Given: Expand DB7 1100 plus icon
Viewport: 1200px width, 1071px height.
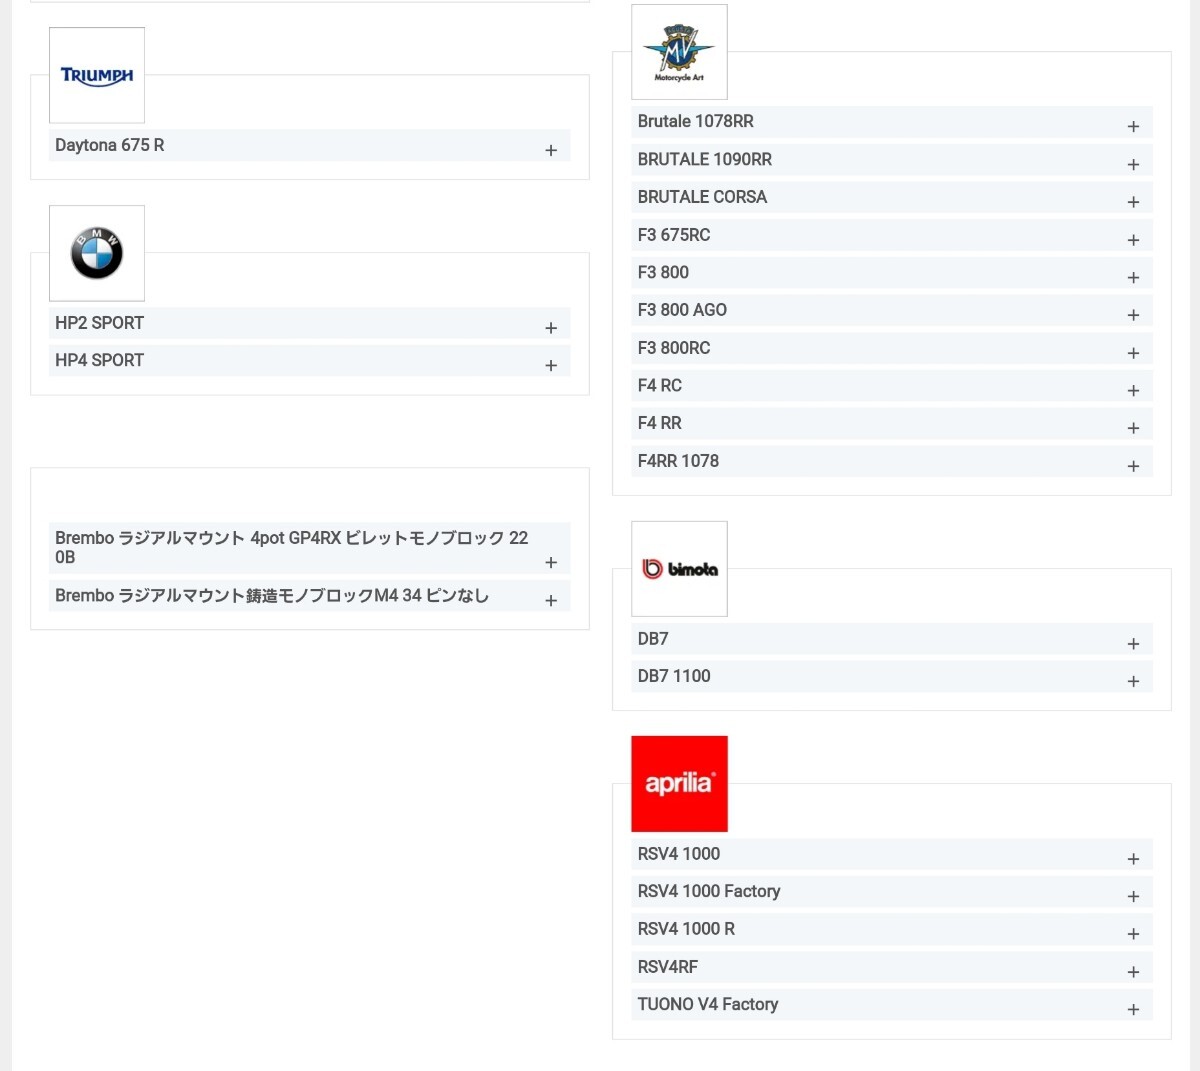Looking at the screenshot, I should [x=1133, y=681].
